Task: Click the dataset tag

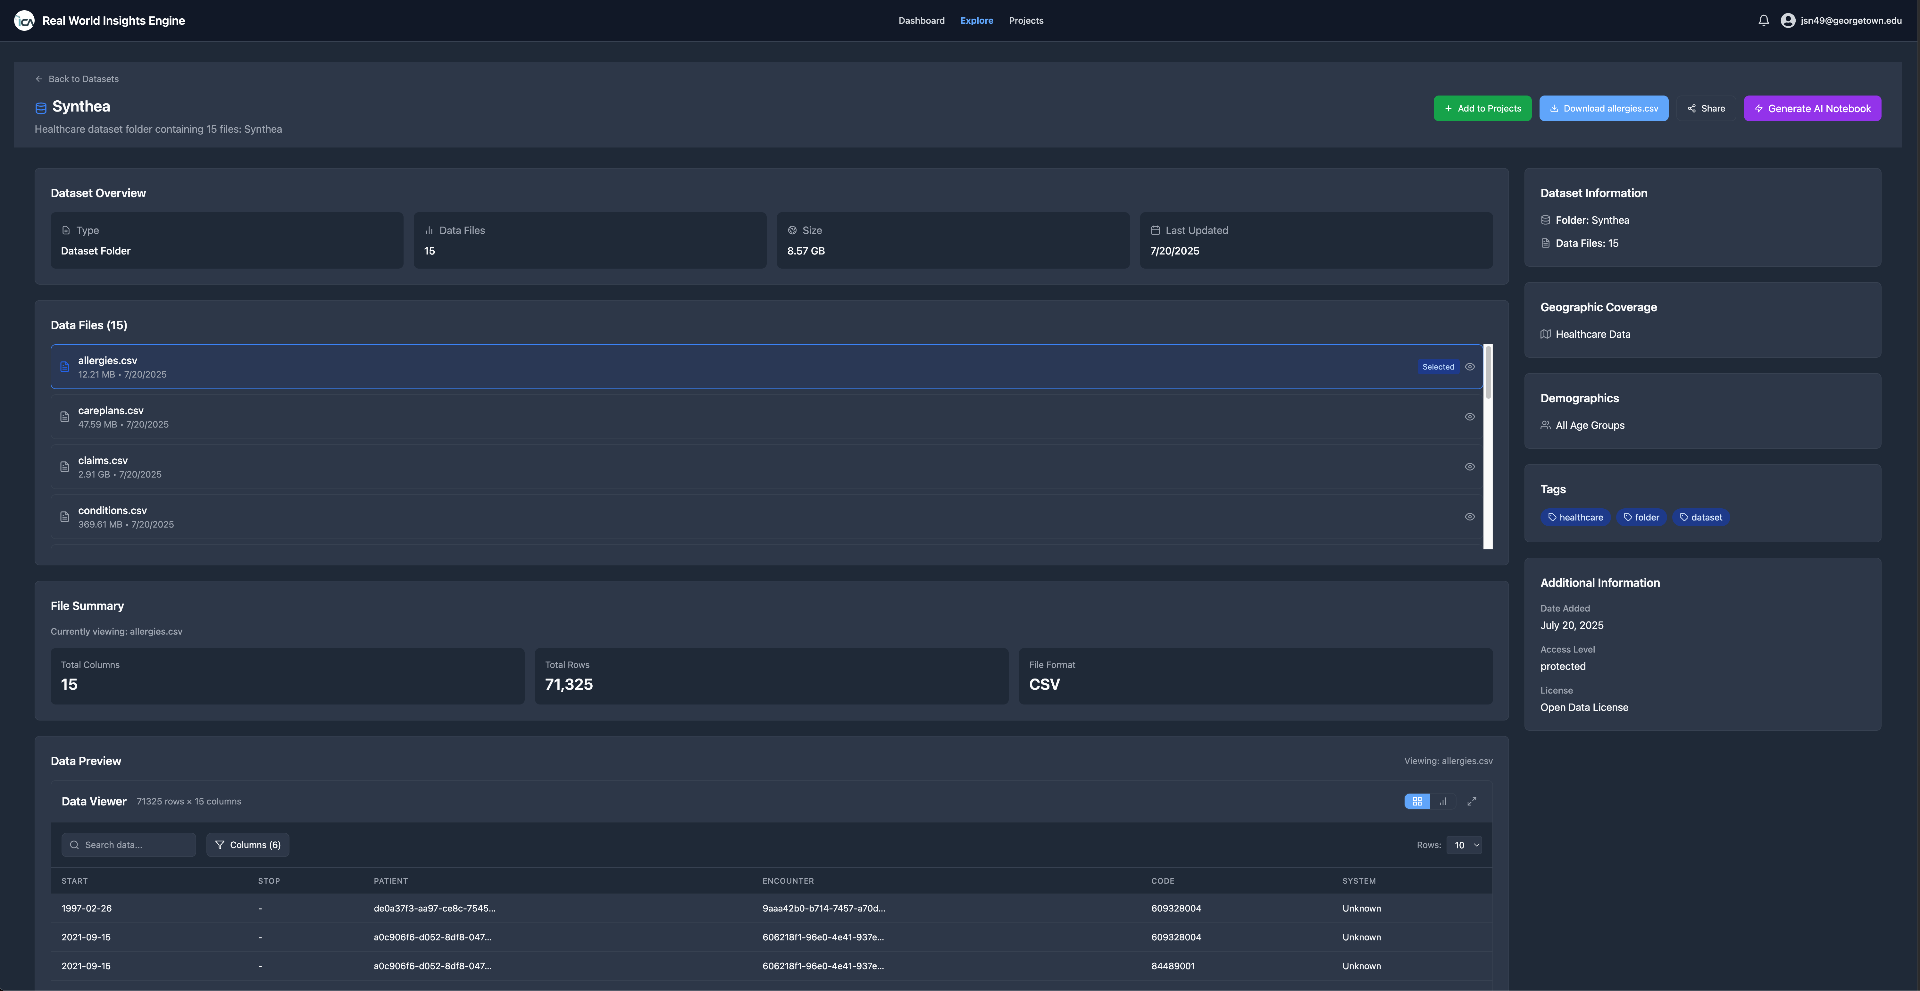Action: click(x=1700, y=517)
